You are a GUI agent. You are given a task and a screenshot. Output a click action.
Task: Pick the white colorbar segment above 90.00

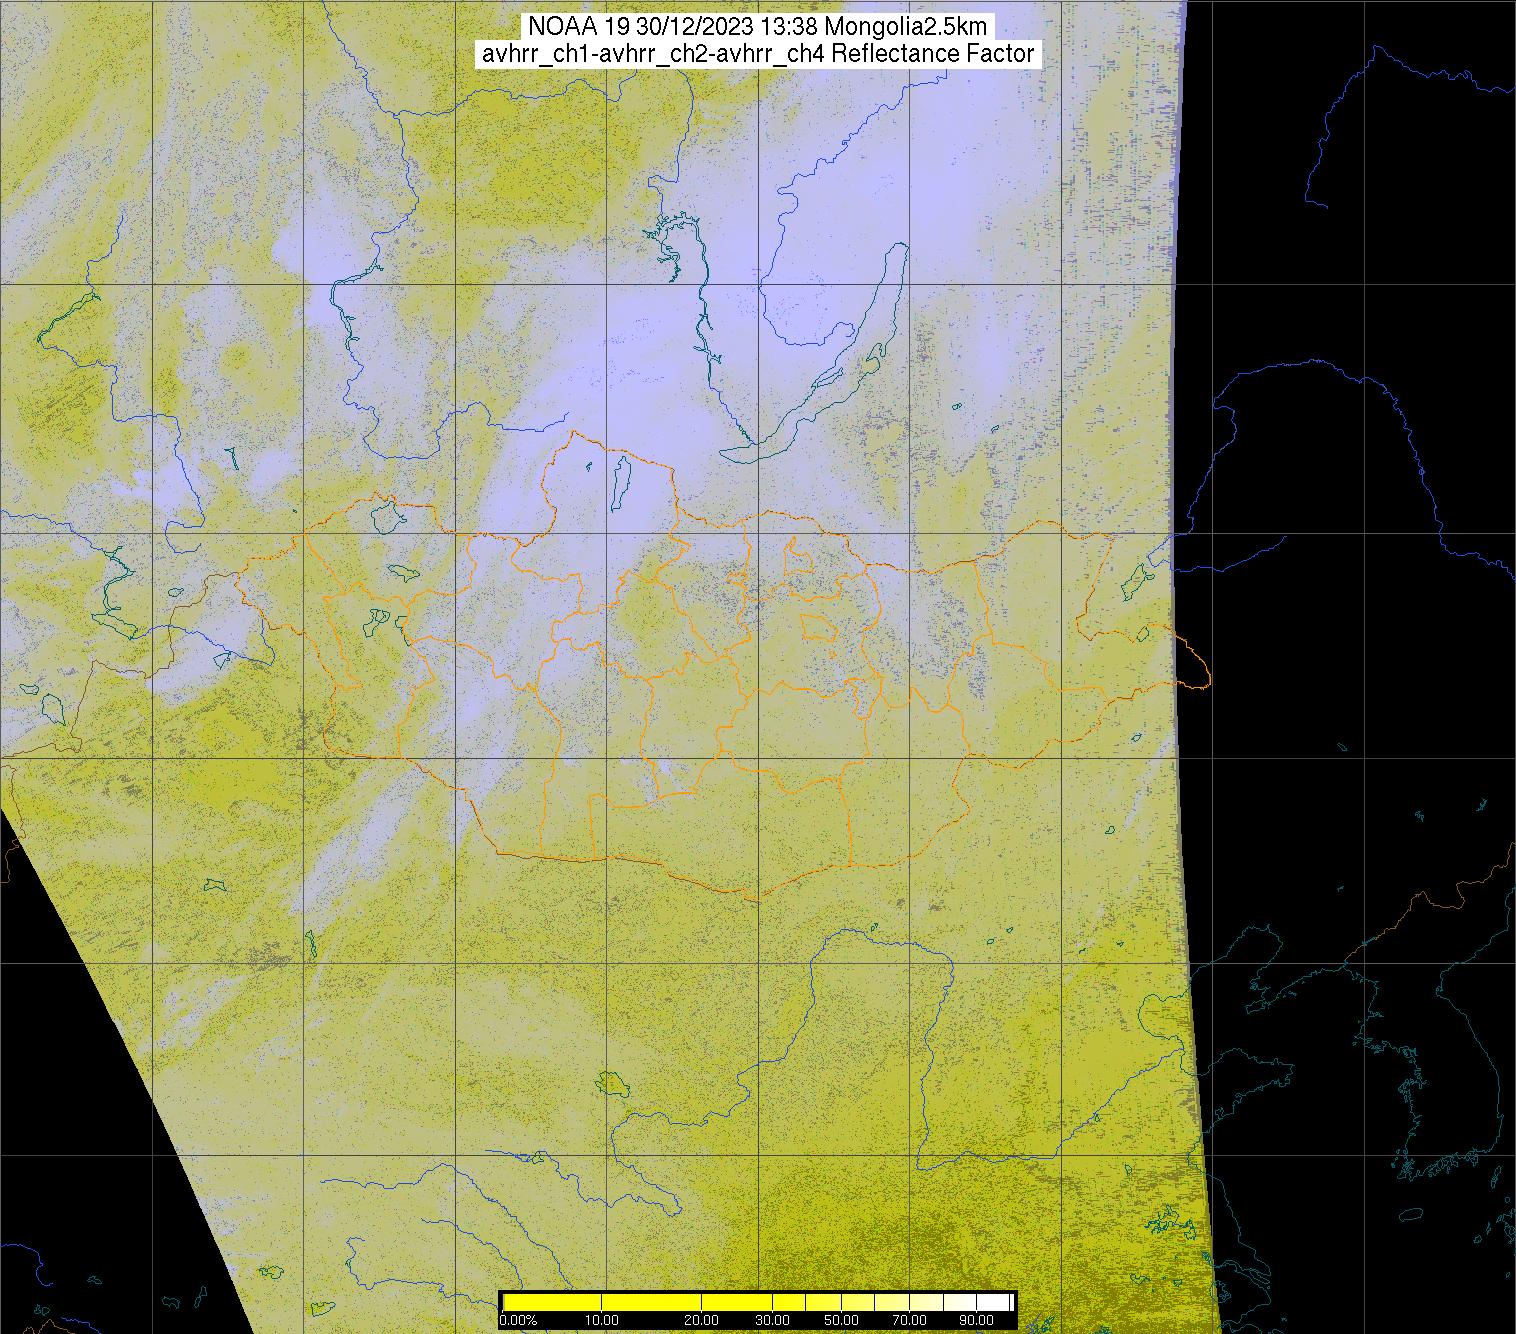click(x=994, y=1301)
